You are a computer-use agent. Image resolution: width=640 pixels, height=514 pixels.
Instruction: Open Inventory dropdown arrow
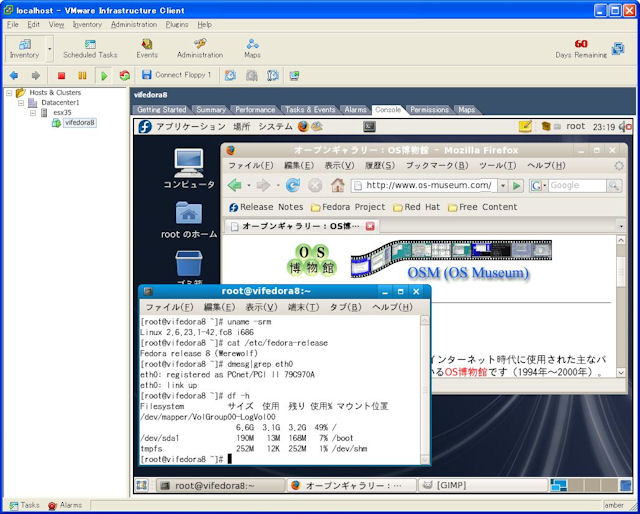pos(49,49)
